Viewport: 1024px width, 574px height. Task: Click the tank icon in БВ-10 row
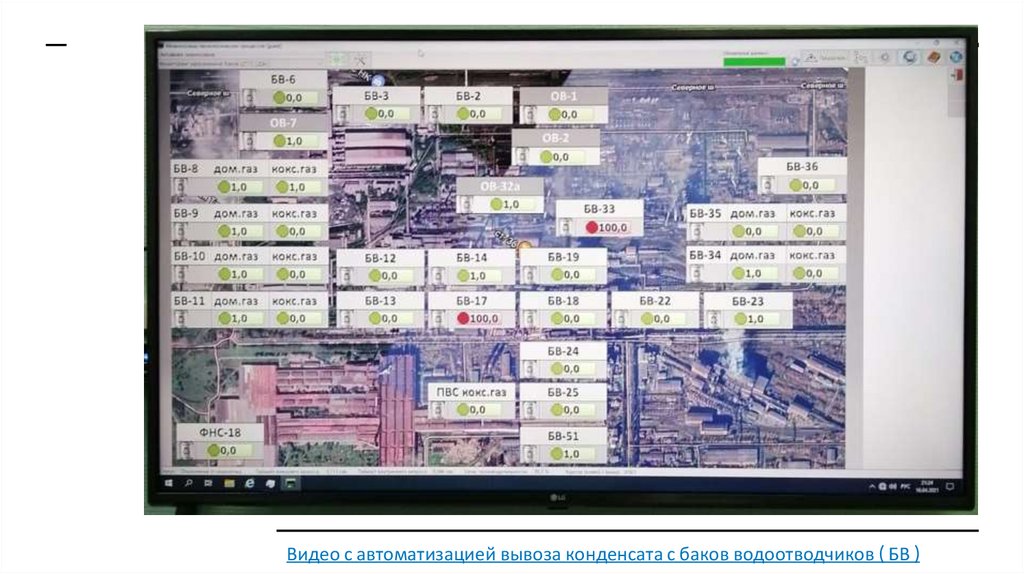tap(181, 274)
